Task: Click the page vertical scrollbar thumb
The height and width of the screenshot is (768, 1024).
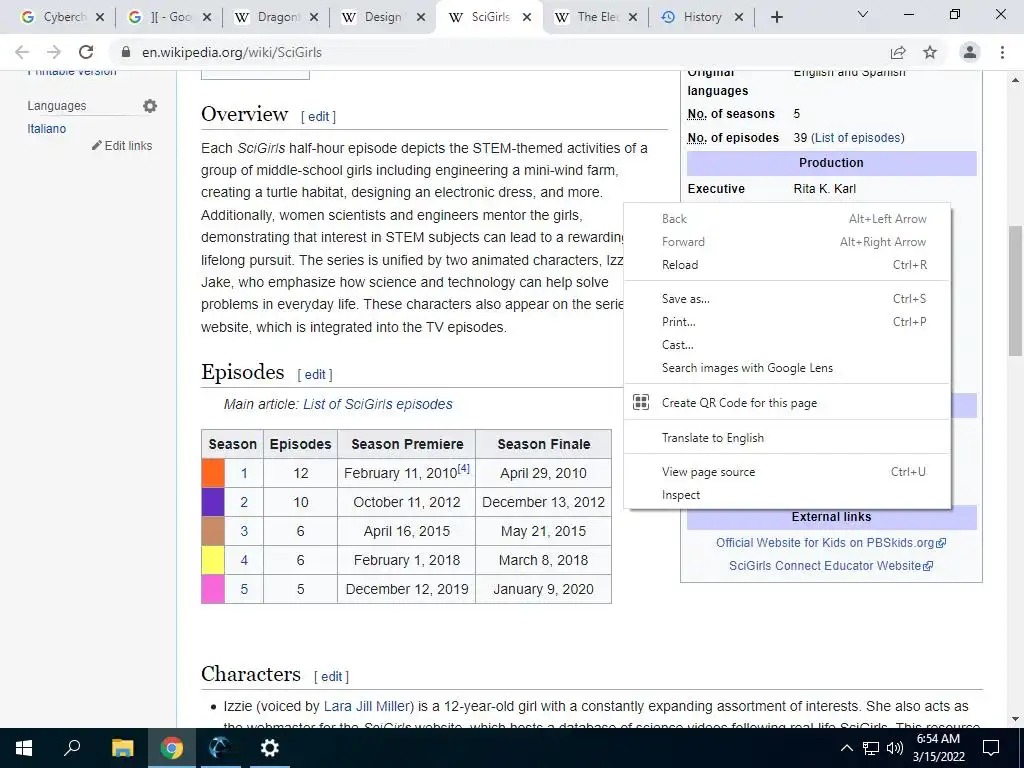Action: 1014,291
